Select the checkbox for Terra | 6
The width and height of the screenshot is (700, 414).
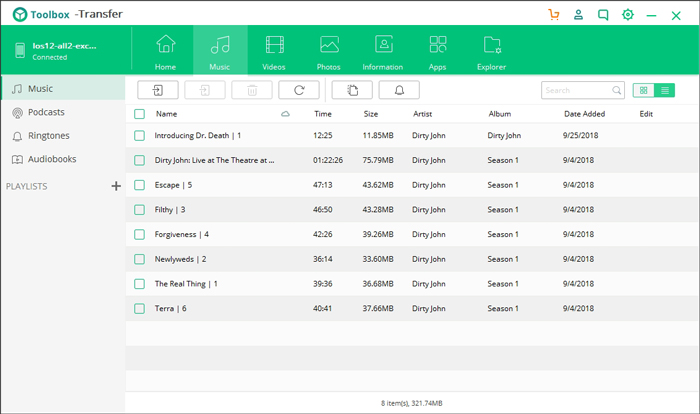pos(140,308)
